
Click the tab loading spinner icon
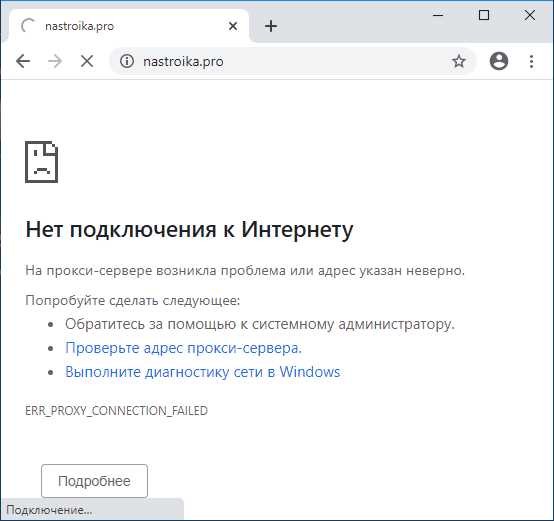coord(28,26)
